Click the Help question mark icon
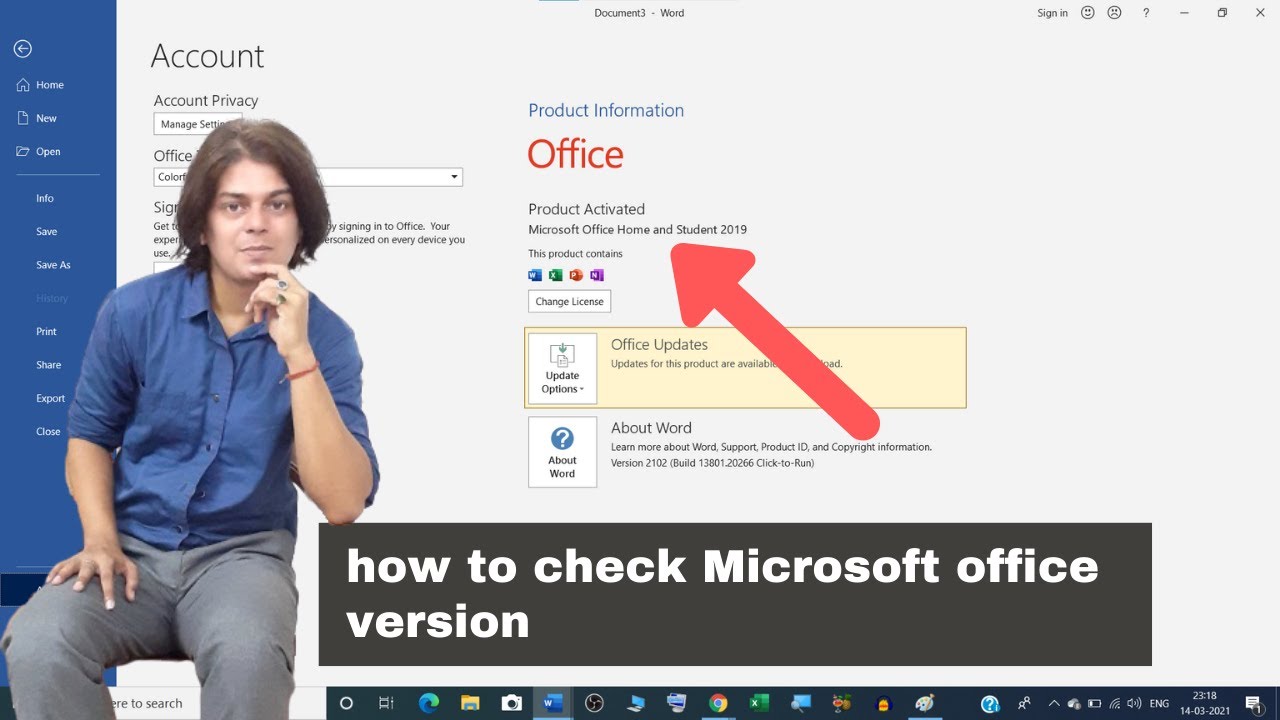The image size is (1280, 720). tap(1146, 13)
